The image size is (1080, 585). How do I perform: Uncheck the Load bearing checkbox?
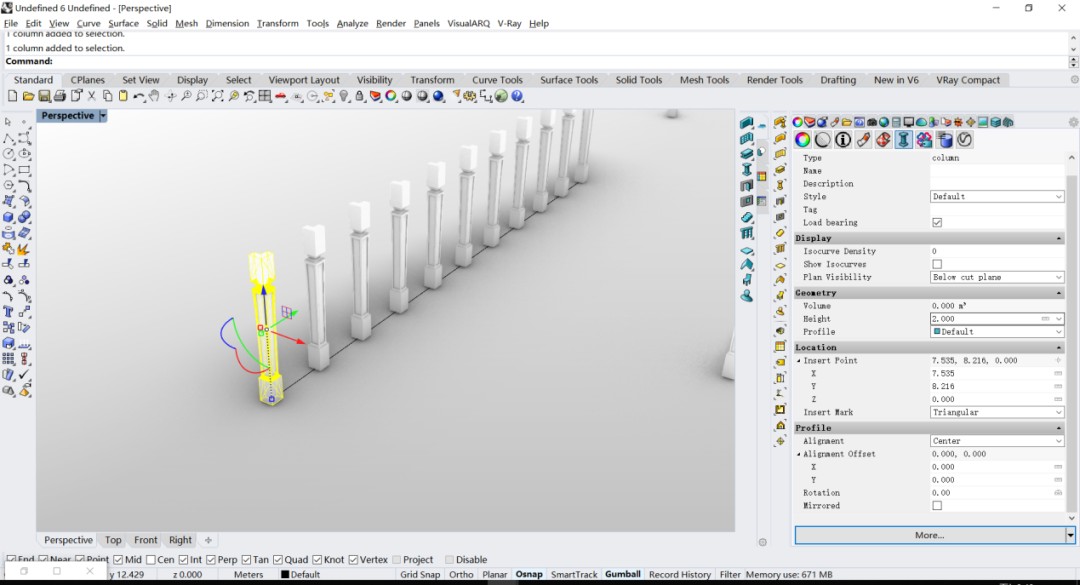click(x=937, y=223)
